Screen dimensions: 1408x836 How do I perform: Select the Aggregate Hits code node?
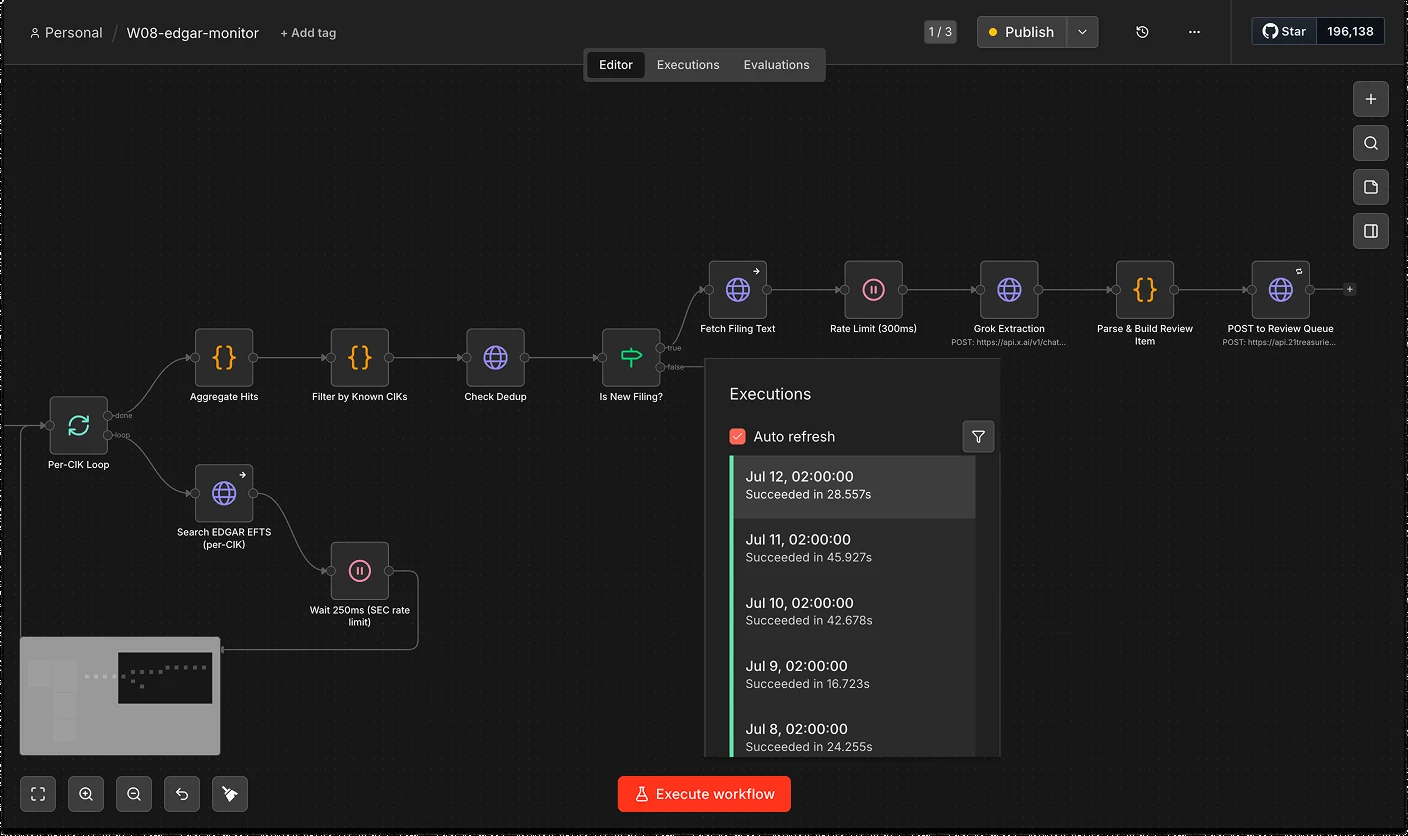pyautogui.click(x=224, y=357)
